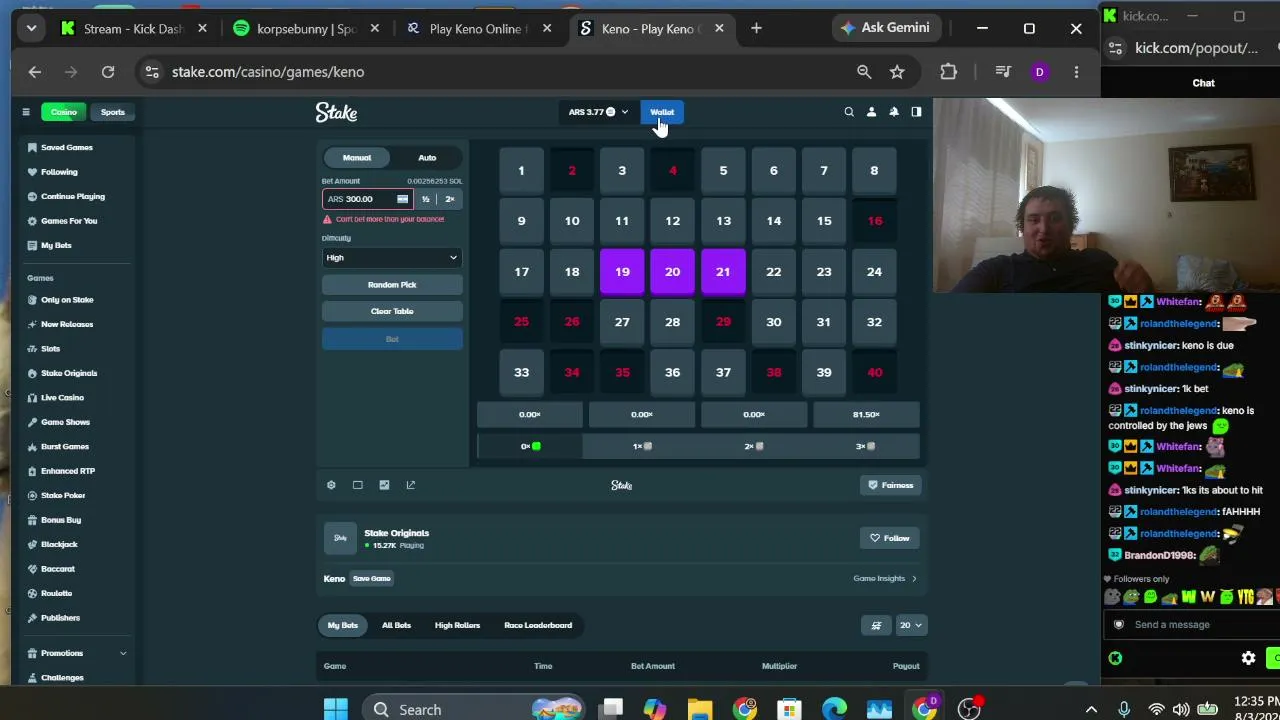1280x720 pixels.
Task: Select Sports mode toggle
Action: (x=112, y=112)
